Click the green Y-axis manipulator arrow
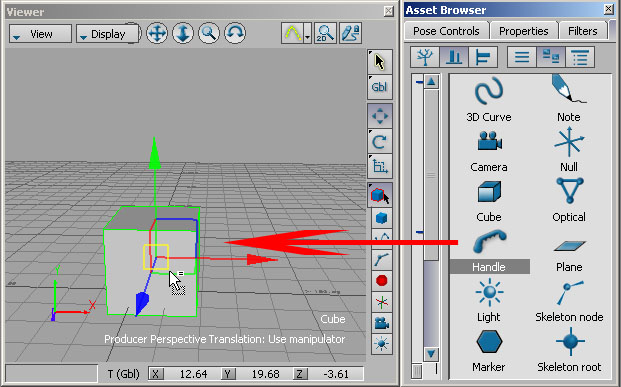The width and height of the screenshot is (621, 387). pos(154,154)
